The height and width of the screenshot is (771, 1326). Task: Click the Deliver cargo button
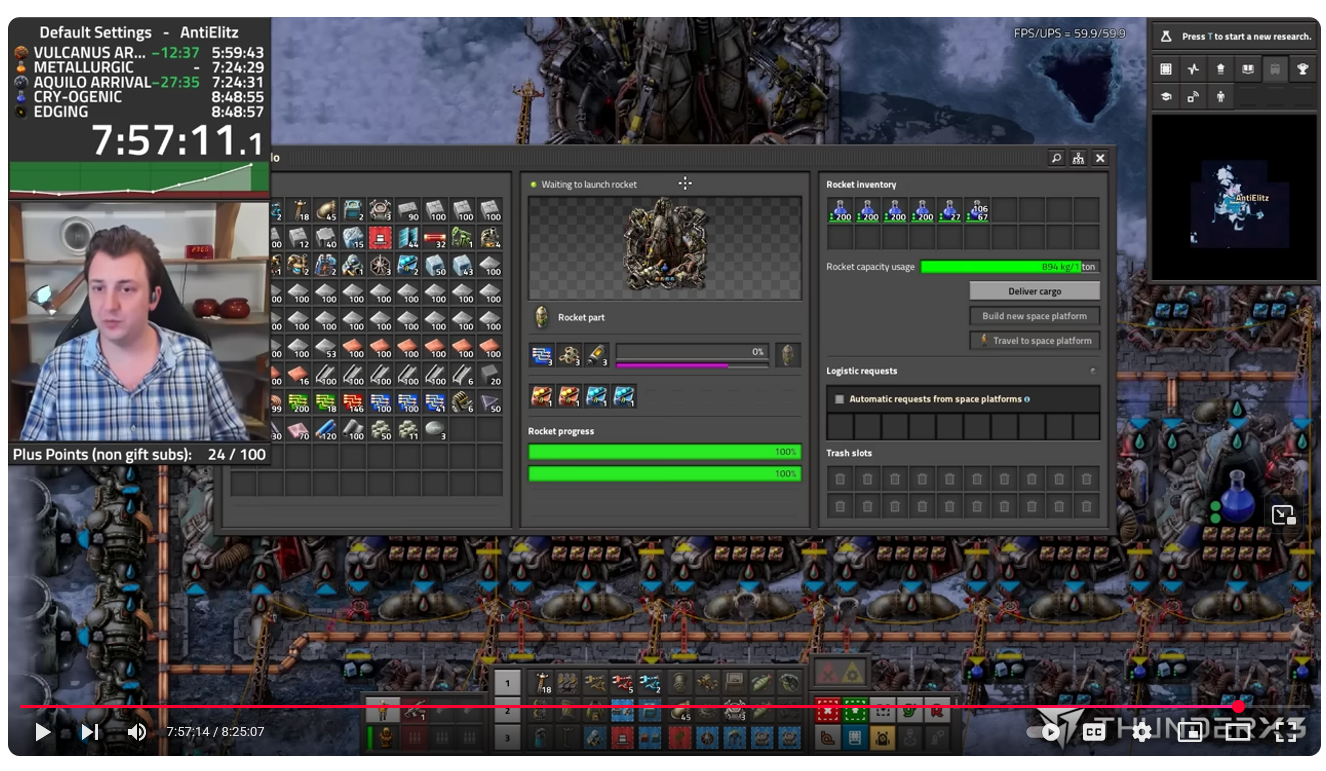pos(1034,291)
